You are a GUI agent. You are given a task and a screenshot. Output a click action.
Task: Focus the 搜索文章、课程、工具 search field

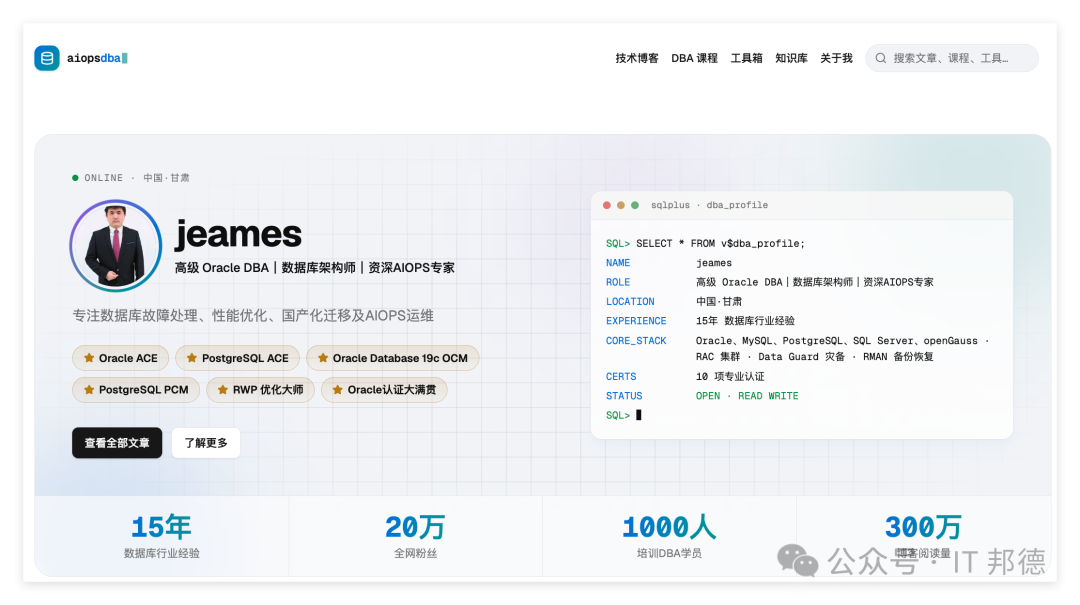coord(952,59)
